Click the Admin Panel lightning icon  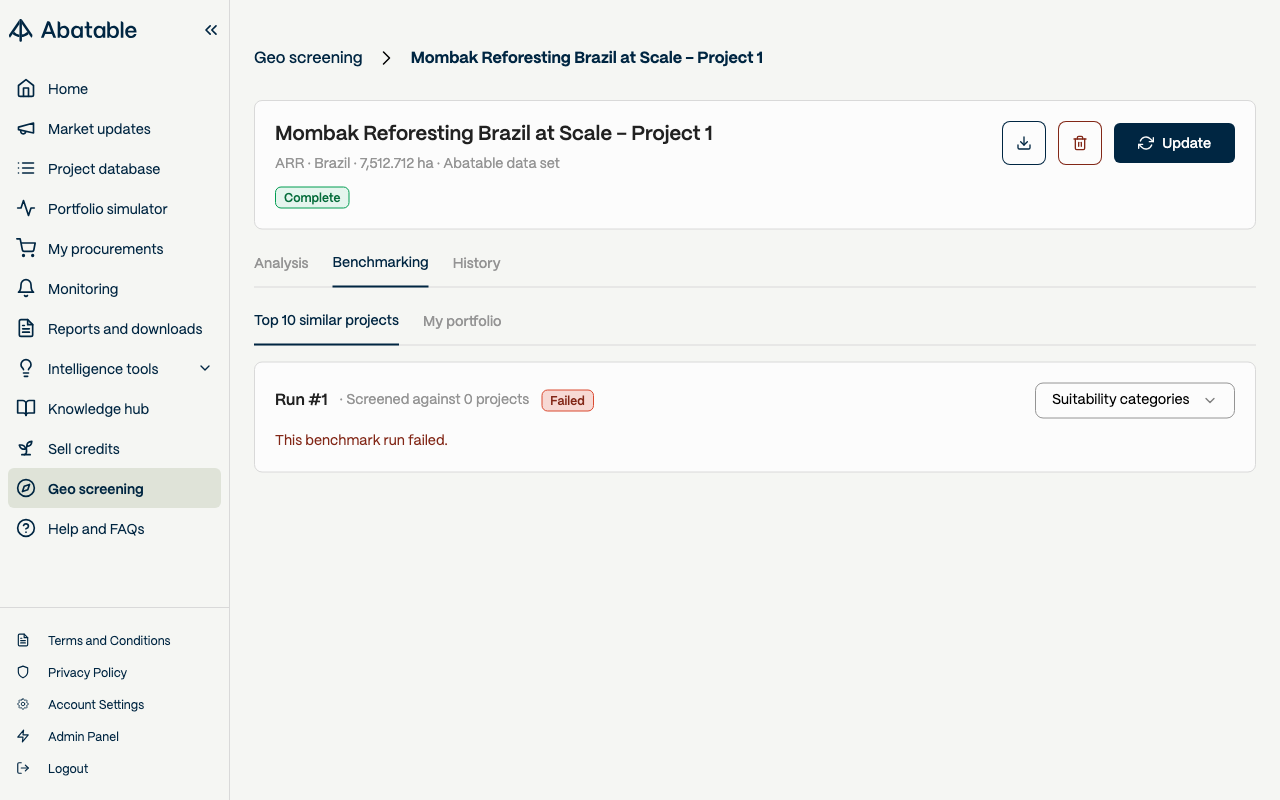23,737
